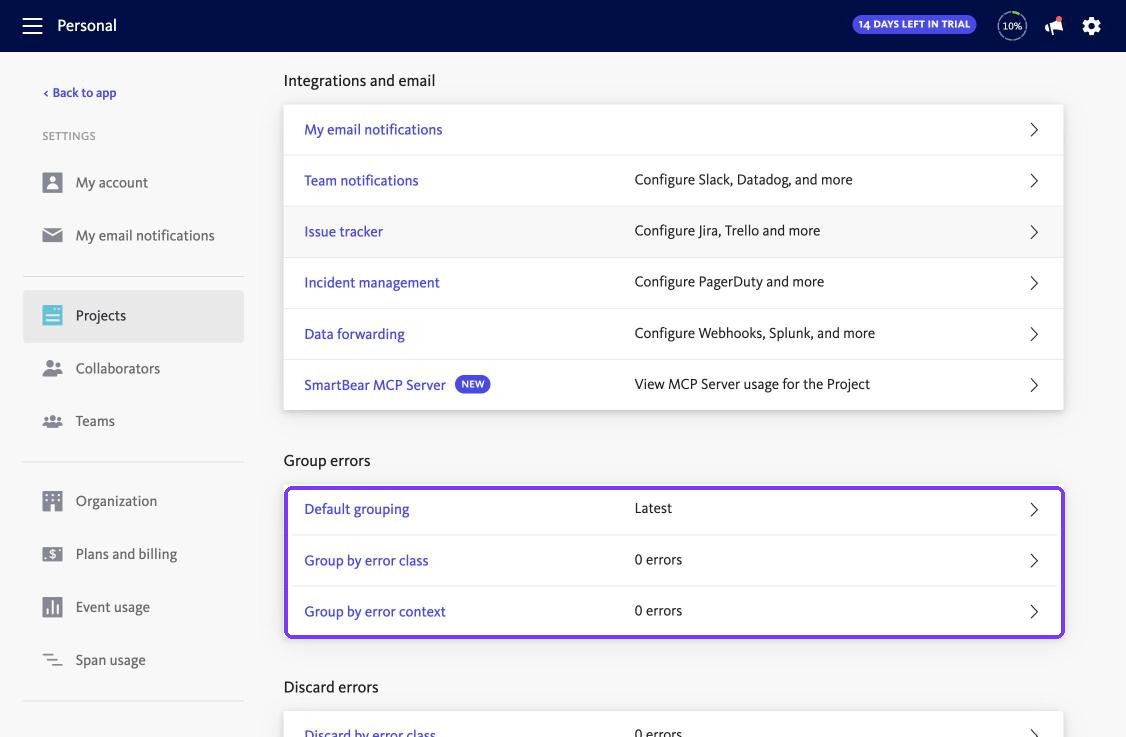Open Group by error context setting
The height and width of the screenshot is (737, 1126).
[375, 611]
